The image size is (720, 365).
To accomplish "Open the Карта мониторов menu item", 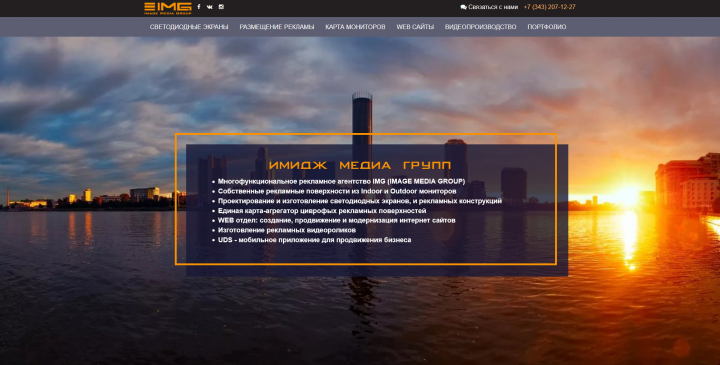I will 355,27.
